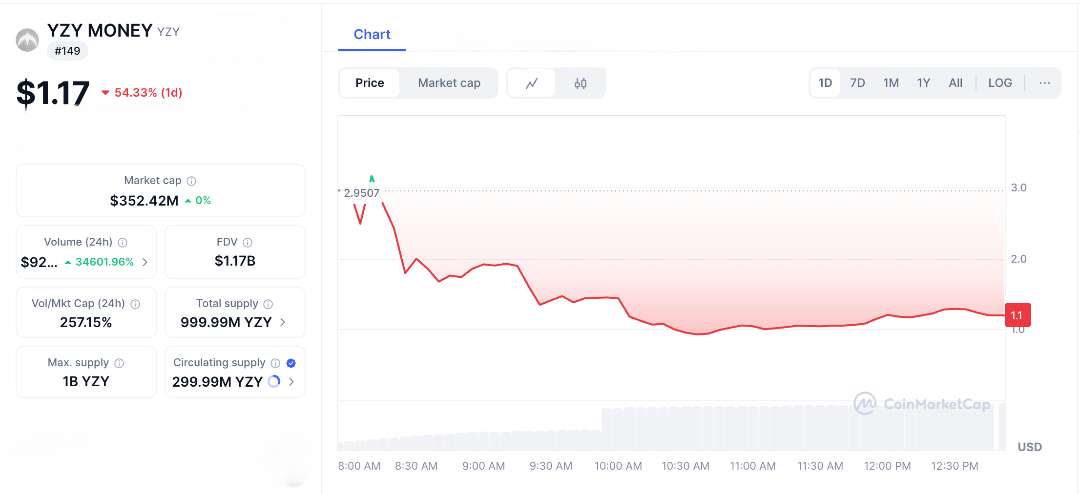Open the chart more options ellipsis menu
The height and width of the screenshot is (494, 1080).
pos(1044,83)
